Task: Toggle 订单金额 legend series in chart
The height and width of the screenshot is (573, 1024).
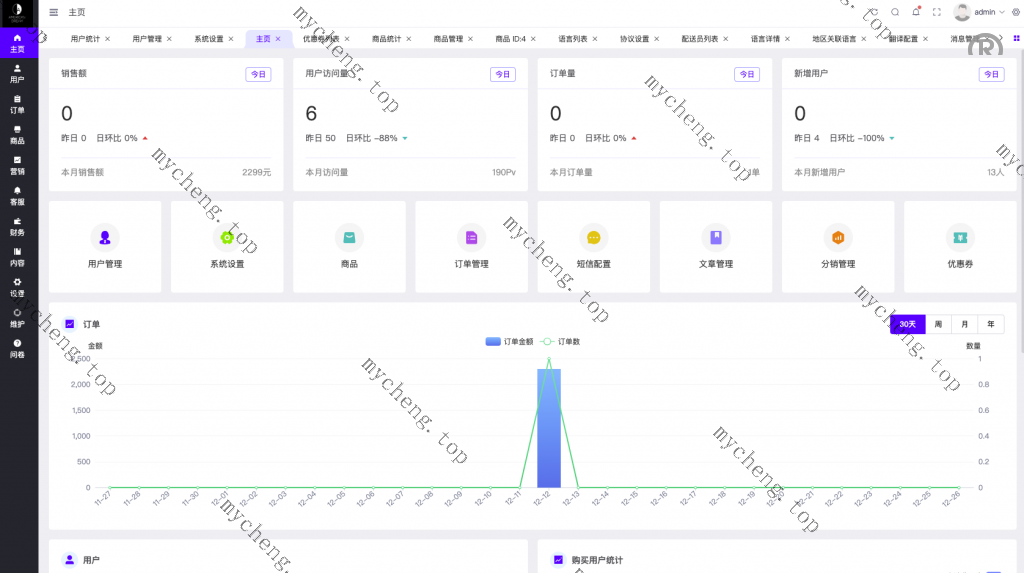Action: coord(508,342)
